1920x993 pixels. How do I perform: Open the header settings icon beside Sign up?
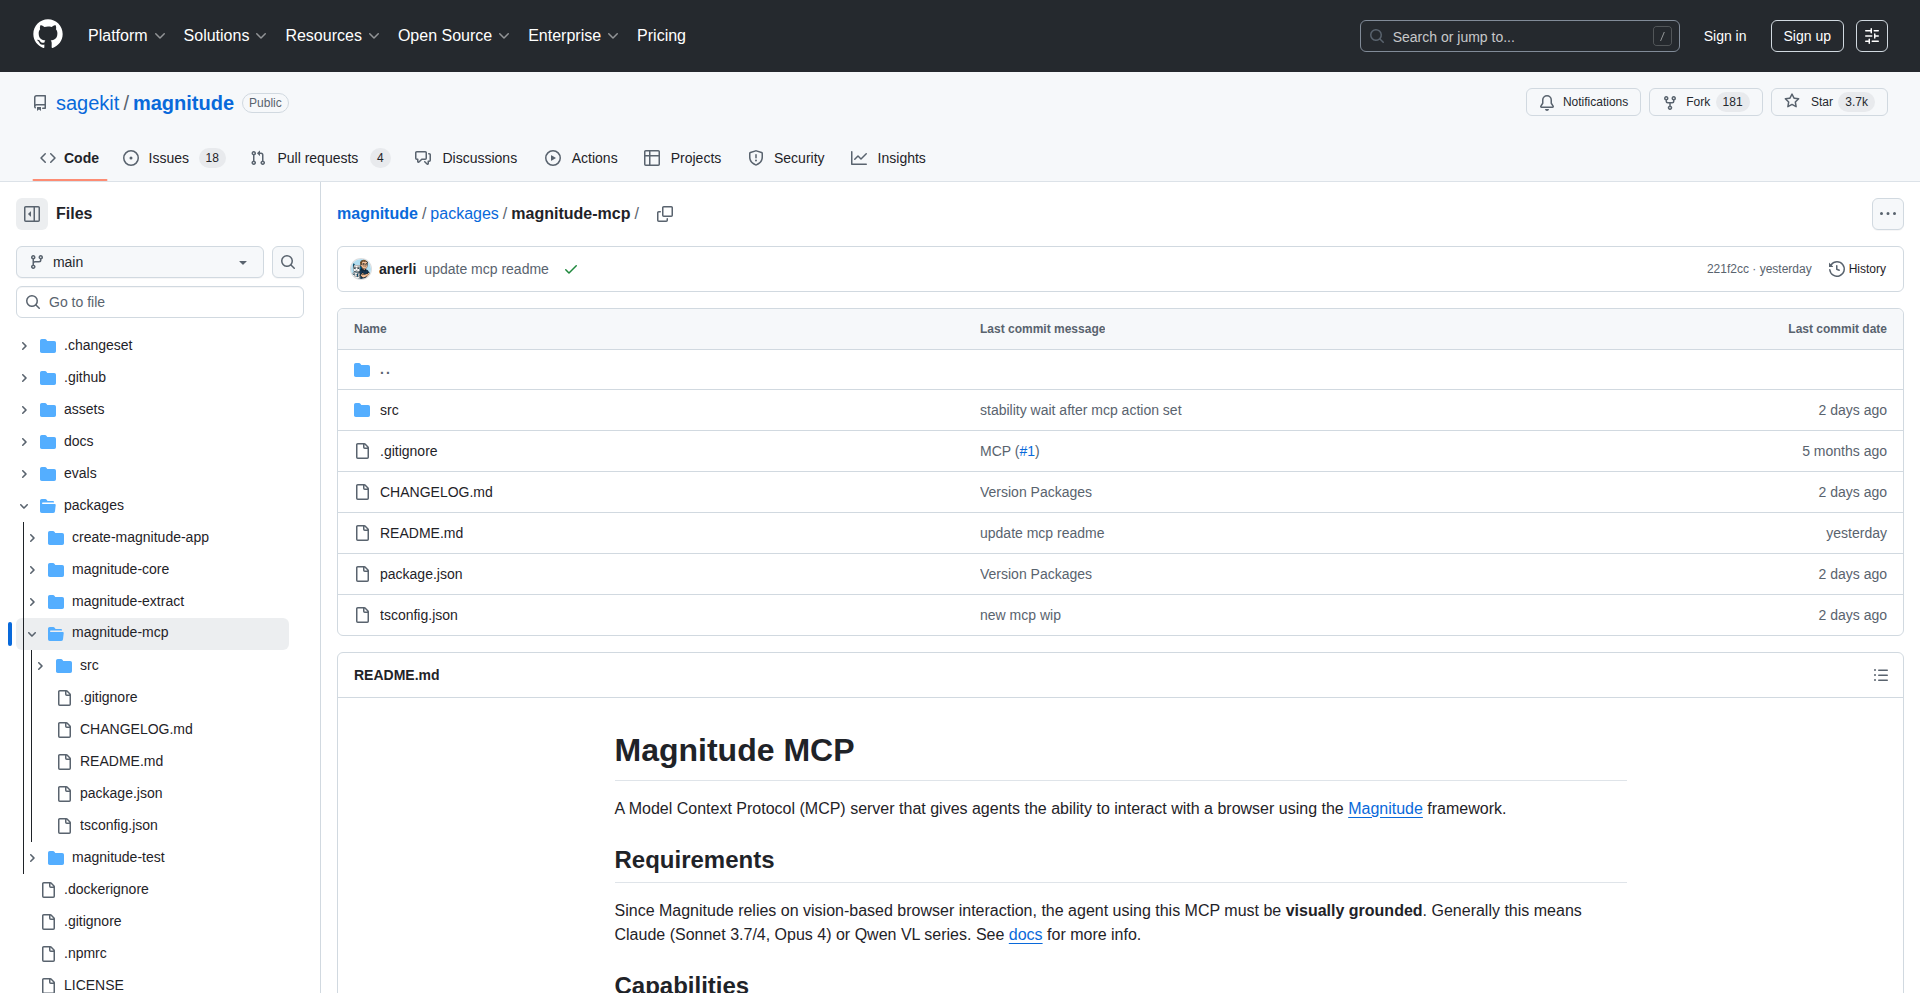1872,36
